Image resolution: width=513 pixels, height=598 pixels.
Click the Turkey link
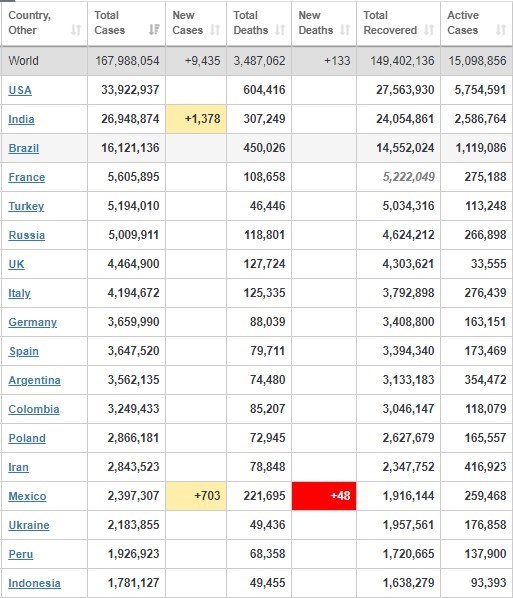click(26, 206)
